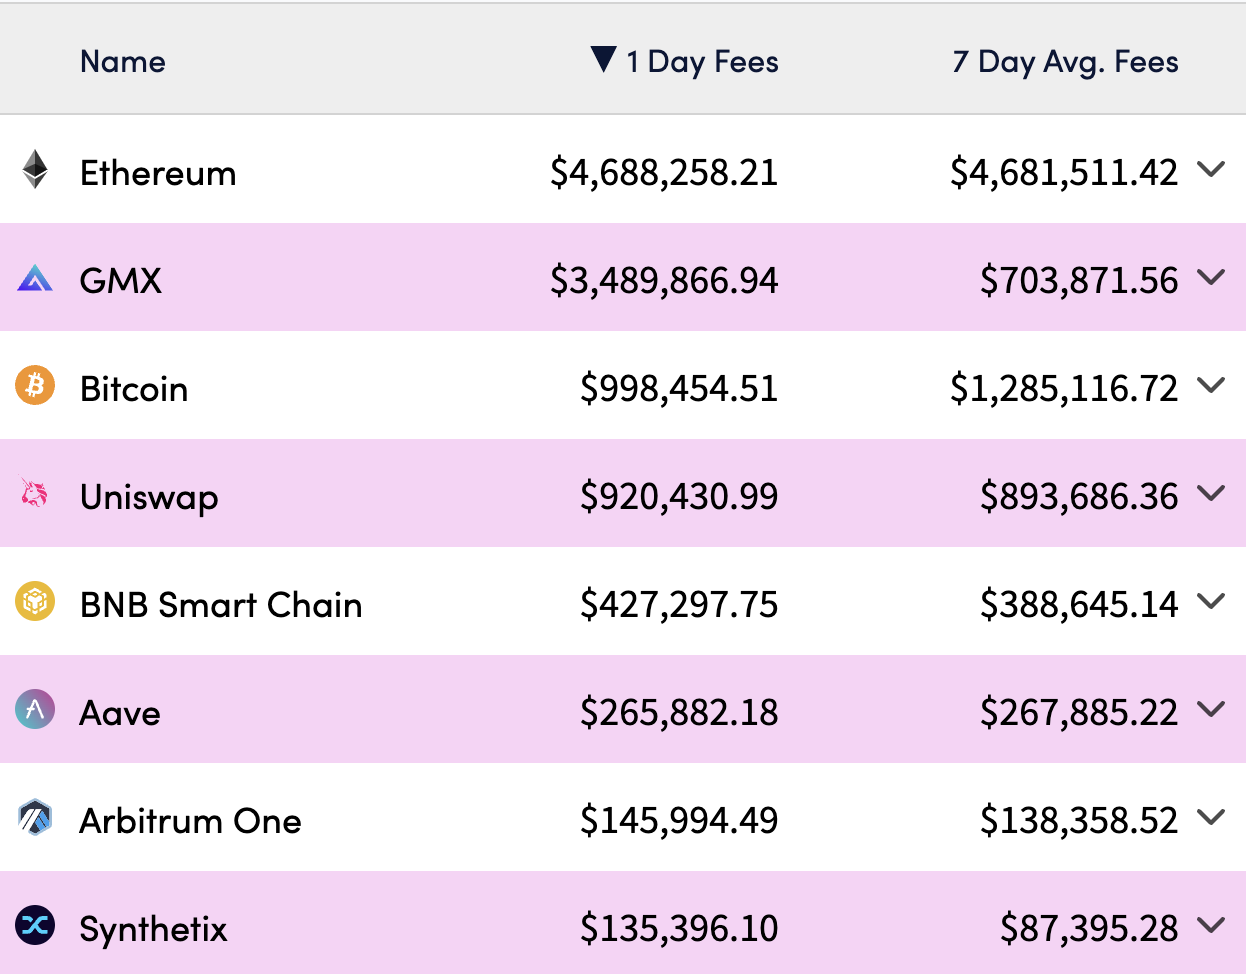Click the Arbitrum One logo icon
The image size is (1246, 974).
tap(35, 818)
